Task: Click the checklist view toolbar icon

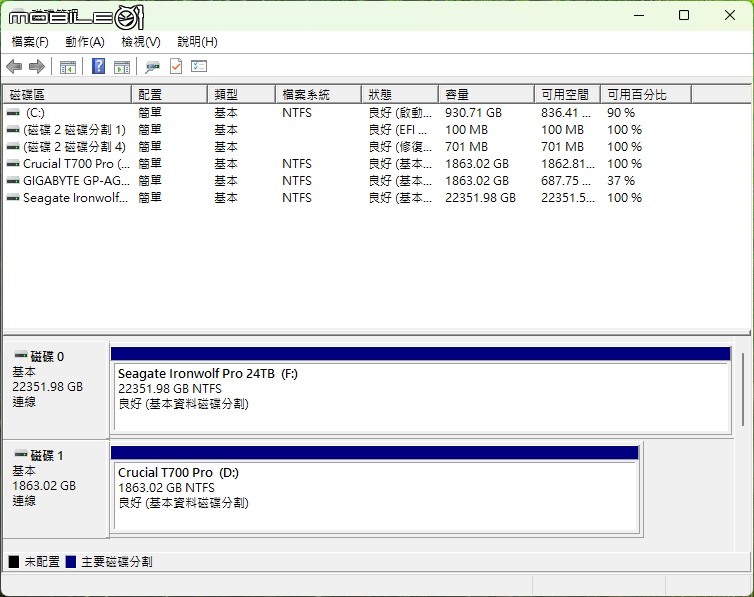Action: tap(199, 66)
